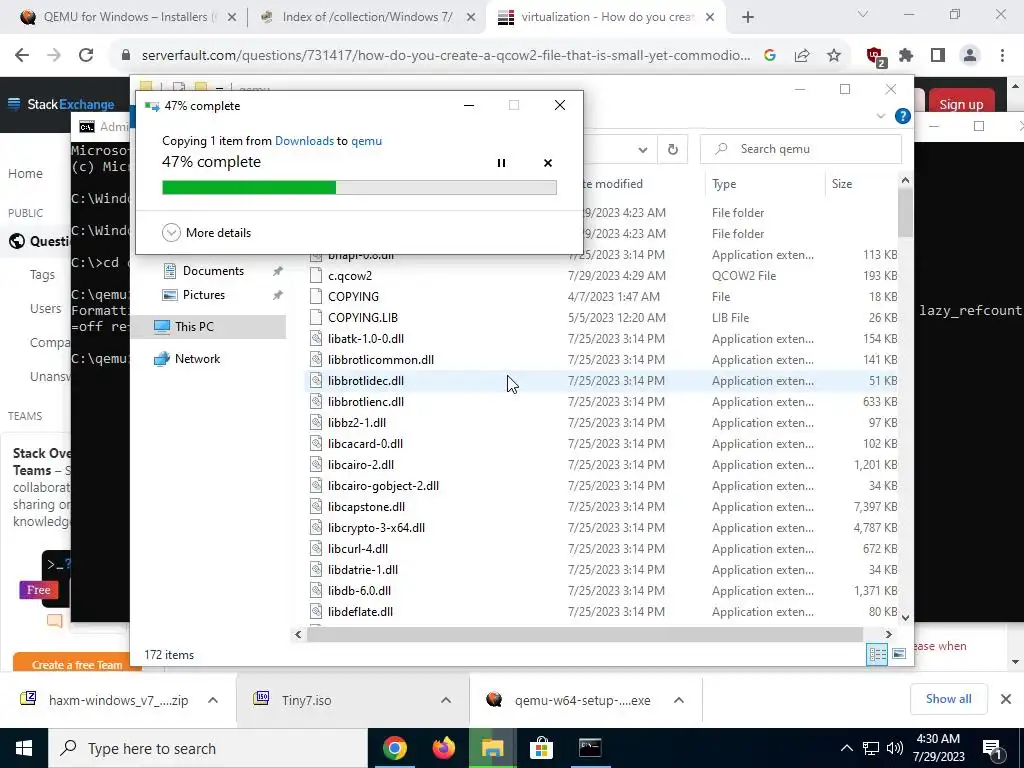Image resolution: width=1024 pixels, height=768 pixels.
Task: Open uBlock extension shield icon
Action: pos(875,57)
